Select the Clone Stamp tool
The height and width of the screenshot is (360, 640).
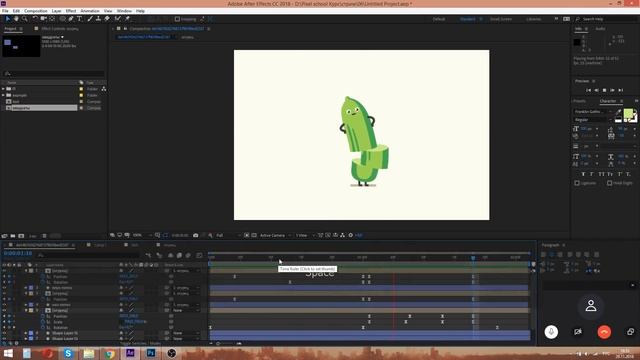[x=98, y=19]
